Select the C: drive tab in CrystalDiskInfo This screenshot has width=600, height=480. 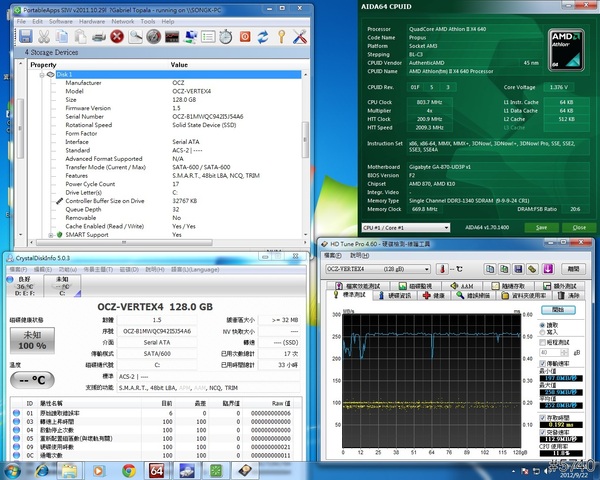63,287
